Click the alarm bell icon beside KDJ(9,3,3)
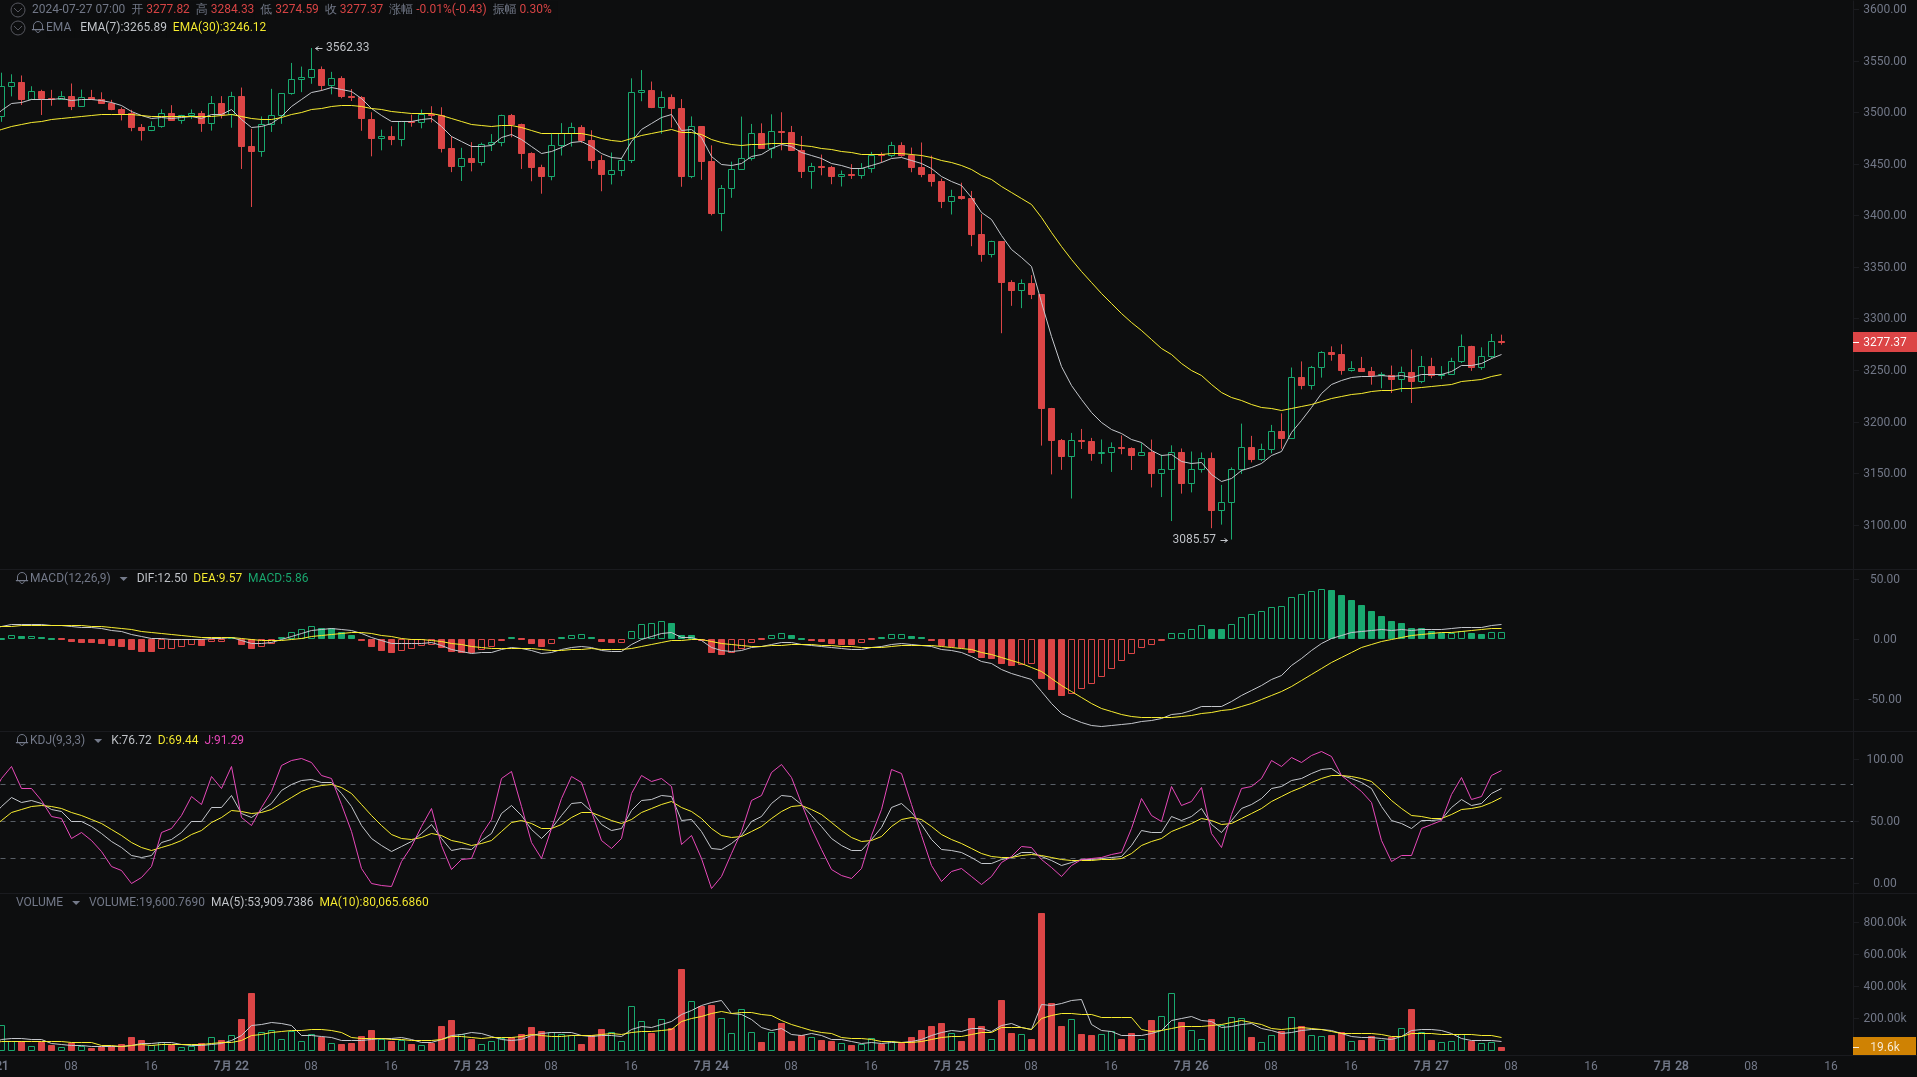Image resolution: width=1917 pixels, height=1077 pixels. coord(20,740)
